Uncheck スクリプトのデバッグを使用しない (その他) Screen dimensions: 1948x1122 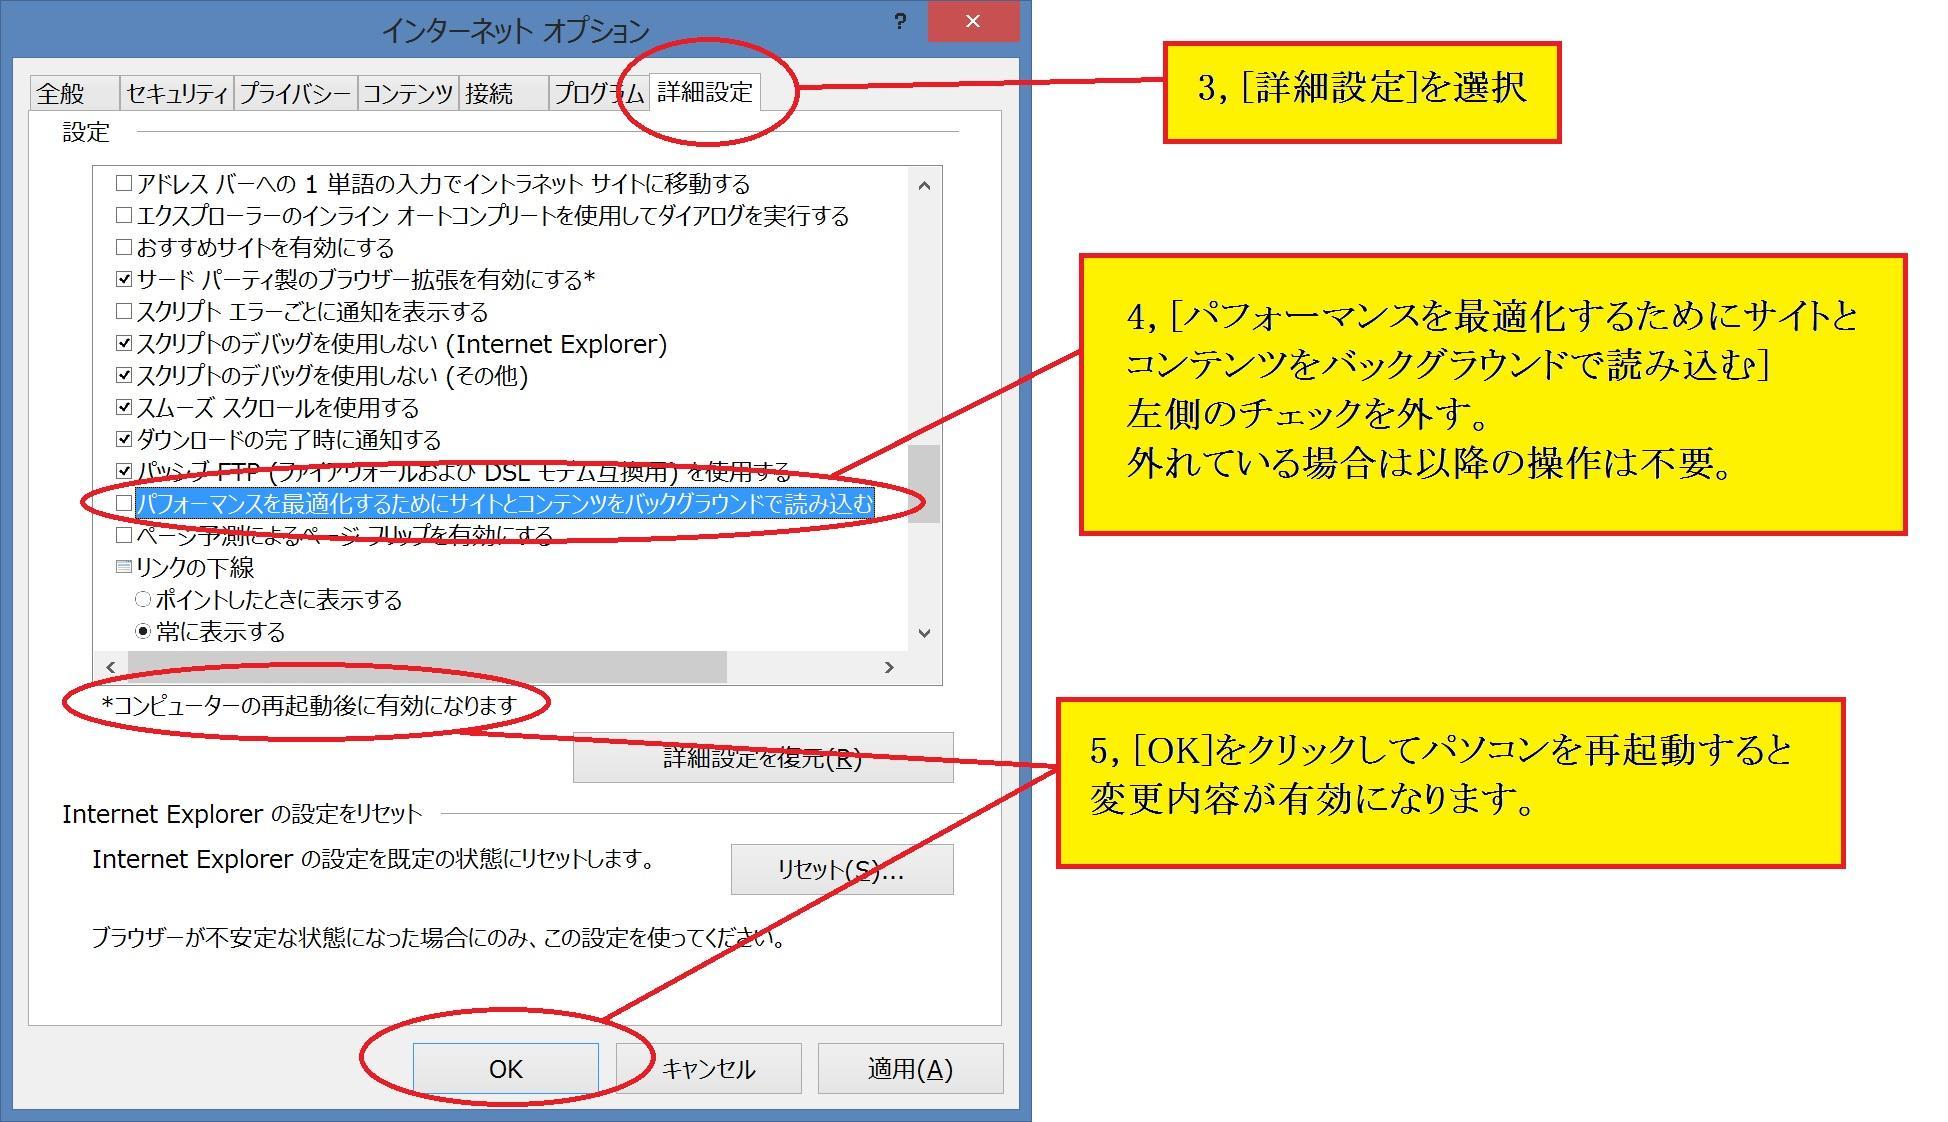tap(124, 375)
